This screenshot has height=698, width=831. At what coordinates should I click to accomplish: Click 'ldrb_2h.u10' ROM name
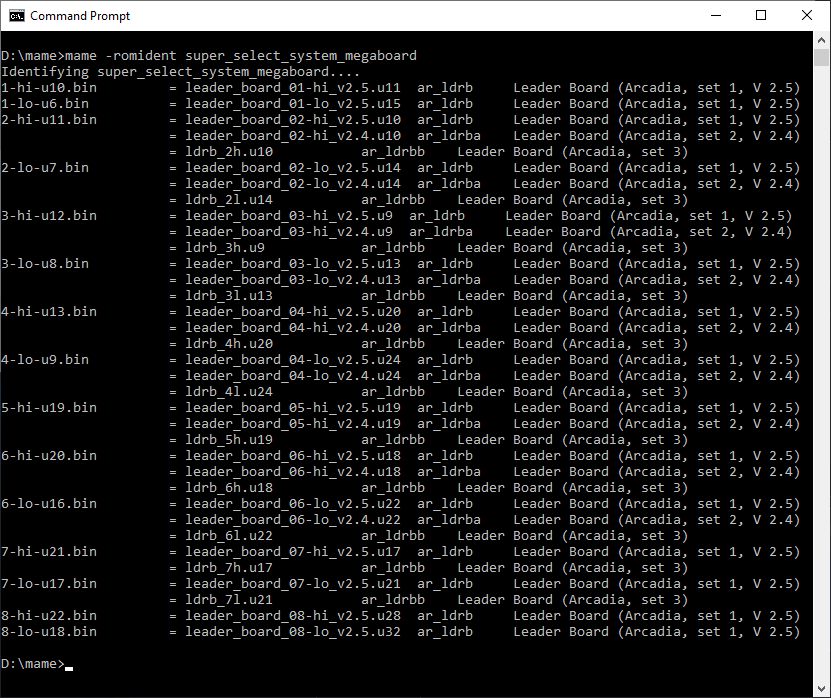pos(229,152)
